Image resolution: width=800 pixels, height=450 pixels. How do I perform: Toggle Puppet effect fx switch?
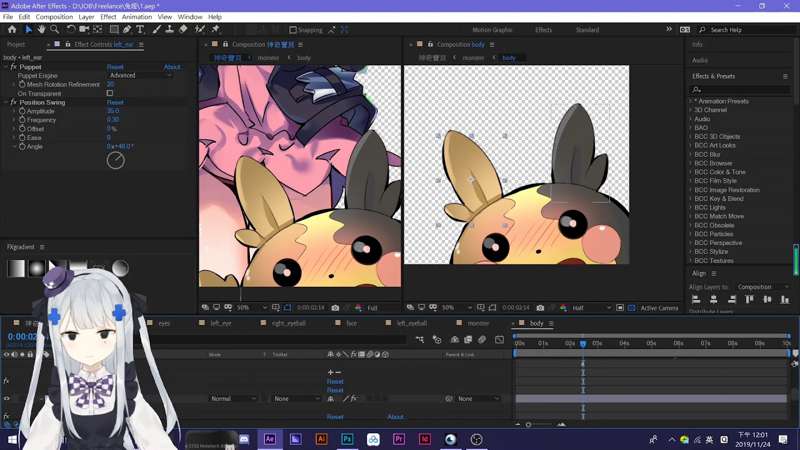(13, 67)
